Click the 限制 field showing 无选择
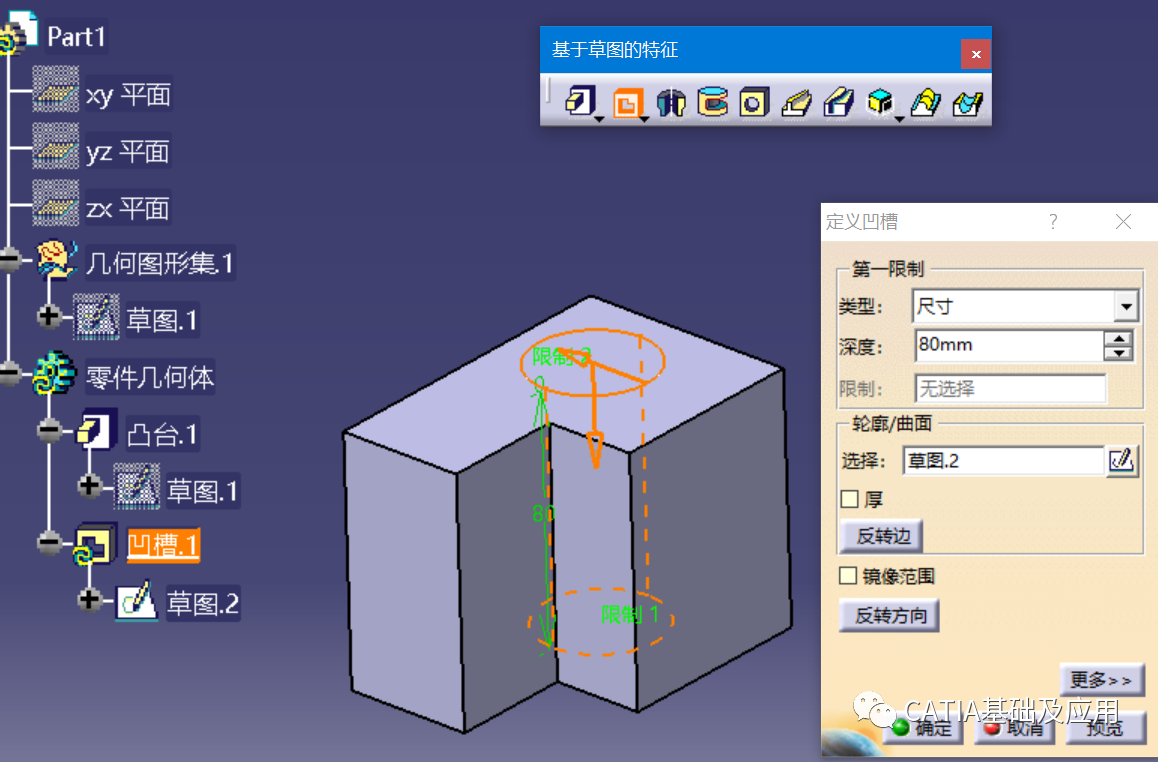The image size is (1158, 762). [1010, 388]
